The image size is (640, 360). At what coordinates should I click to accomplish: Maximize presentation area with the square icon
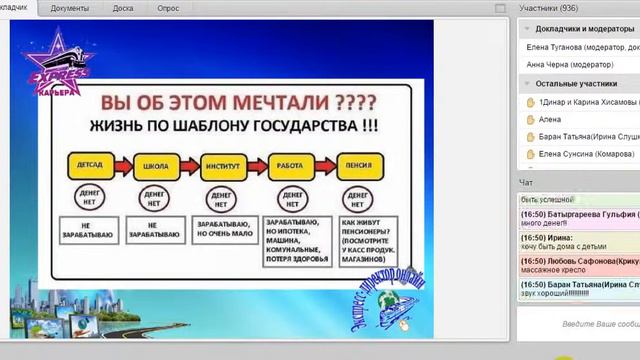click(x=500, y=8)
